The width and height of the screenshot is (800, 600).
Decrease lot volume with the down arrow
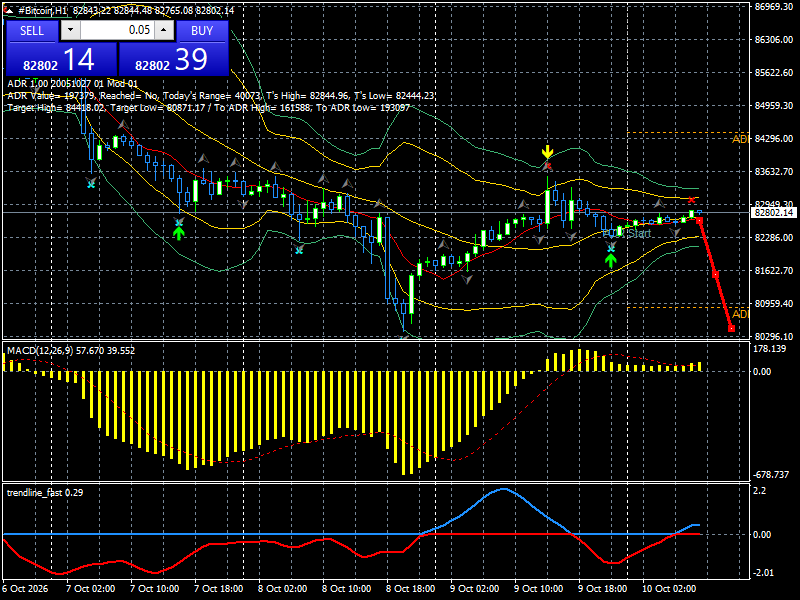coord(70,31)
